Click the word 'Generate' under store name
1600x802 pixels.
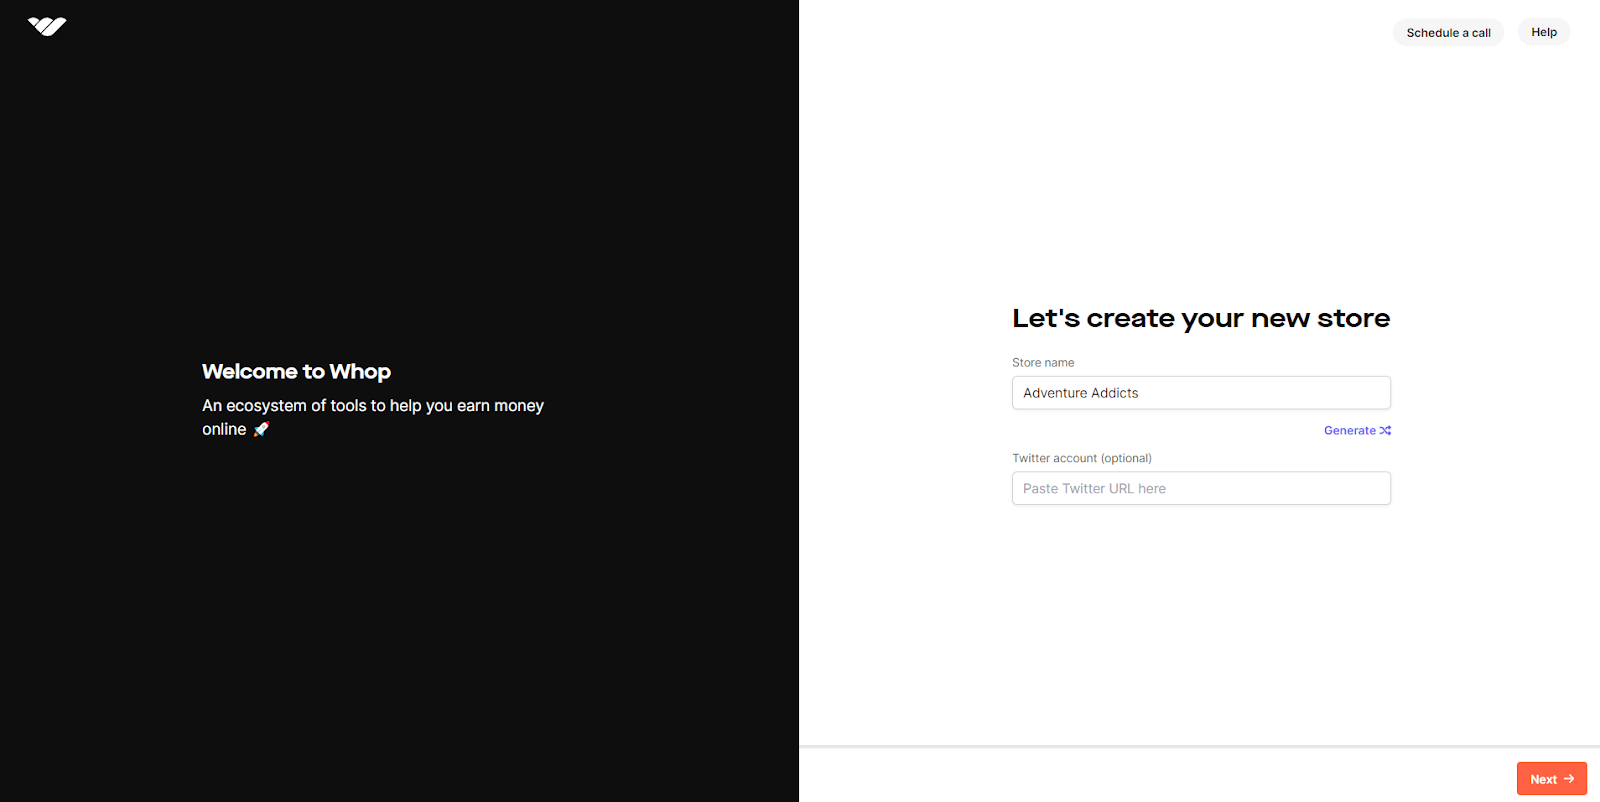pyautogui.click(x=1349, y=431)
